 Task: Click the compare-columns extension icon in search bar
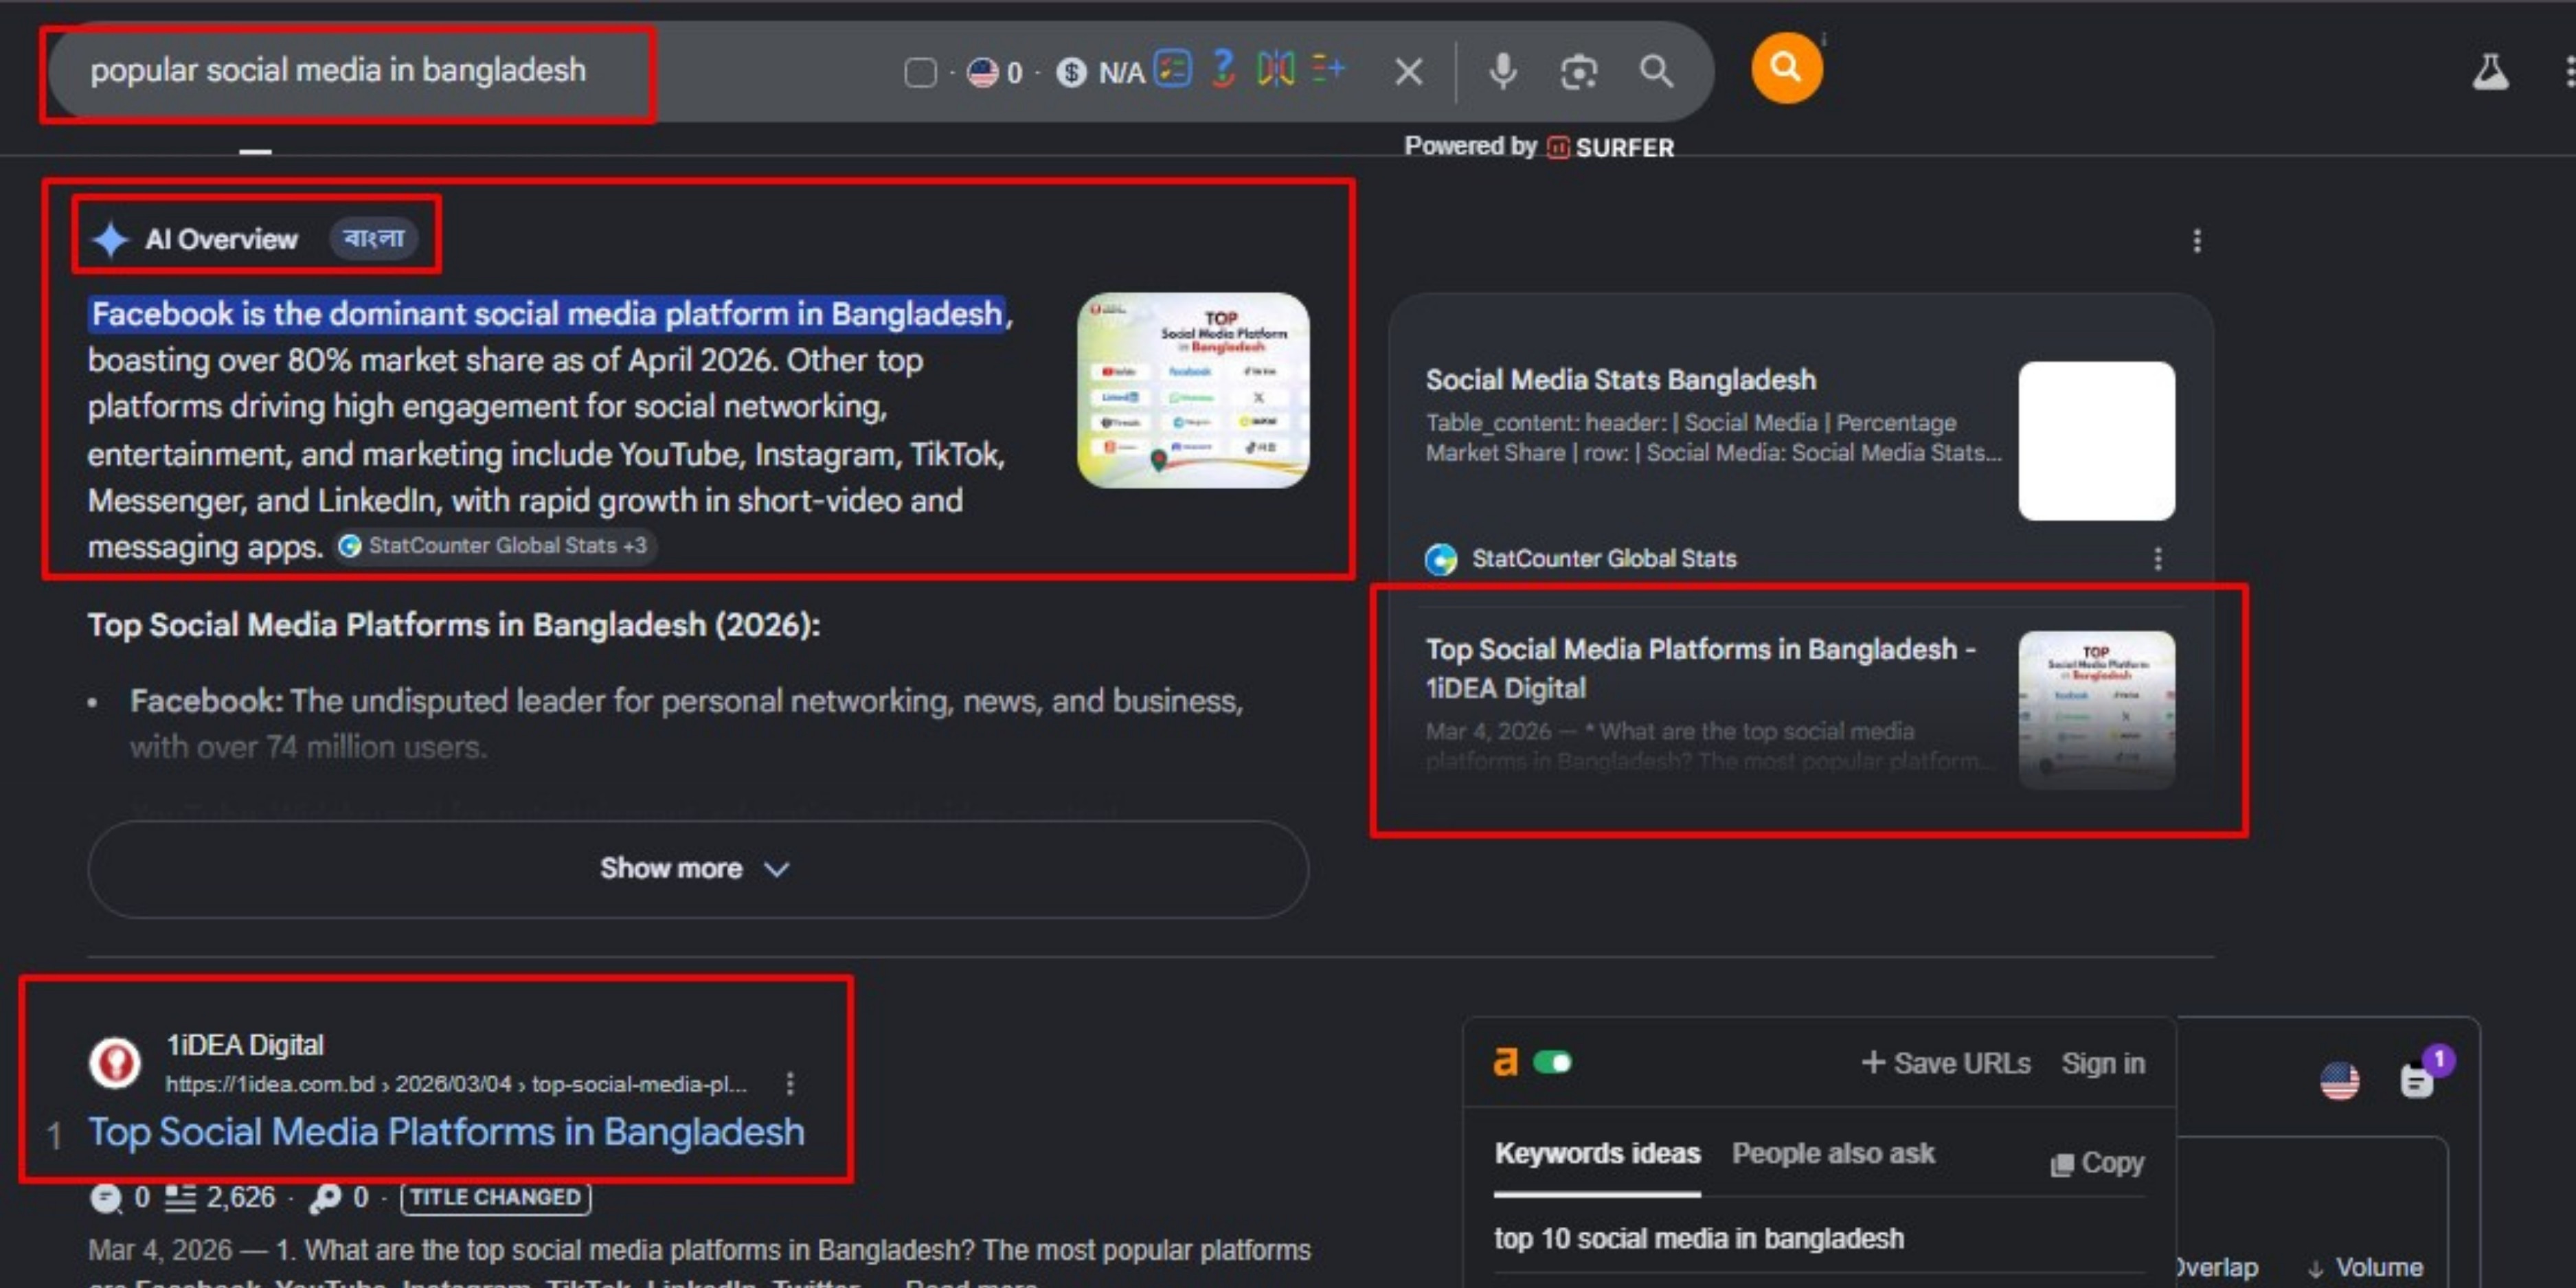(x=1275, y=69)
